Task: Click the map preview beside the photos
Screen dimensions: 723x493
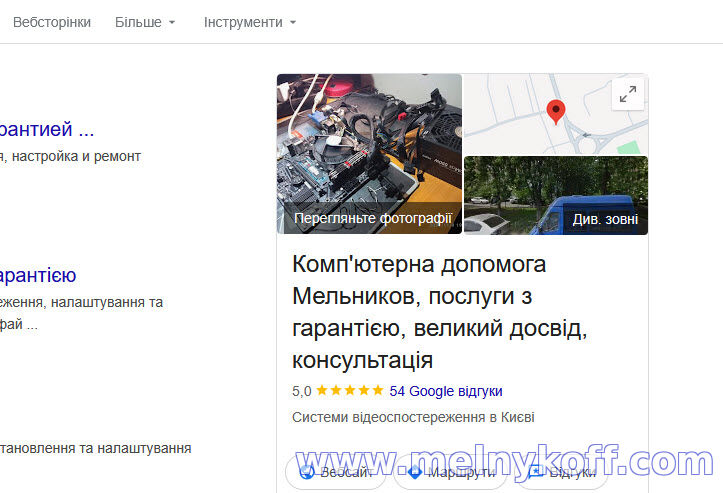Action: [556, 114]
